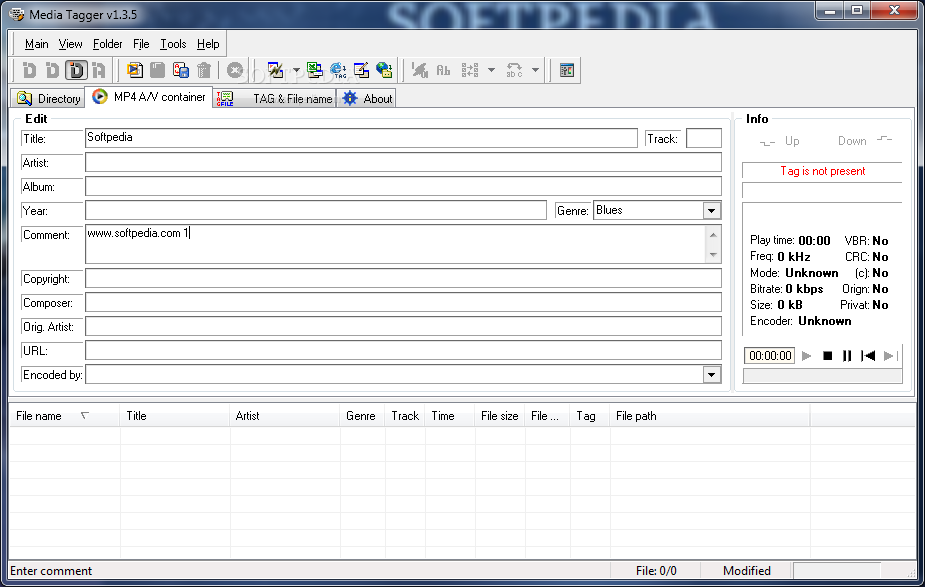Click the Orig. Artist input field
This screenshot has width=925, height=587.
404,326
